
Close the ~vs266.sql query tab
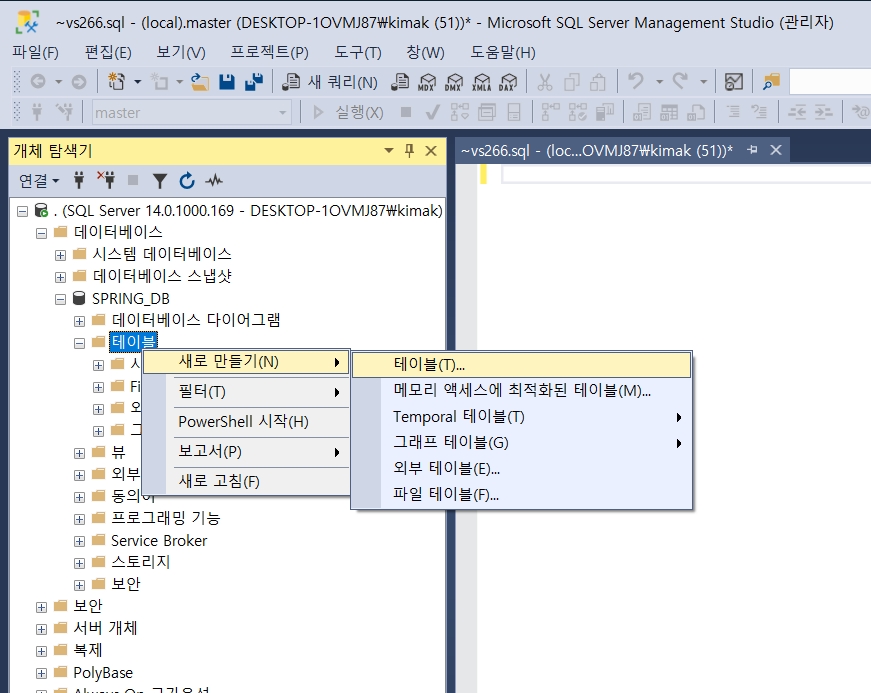click(x=776, y=150)
